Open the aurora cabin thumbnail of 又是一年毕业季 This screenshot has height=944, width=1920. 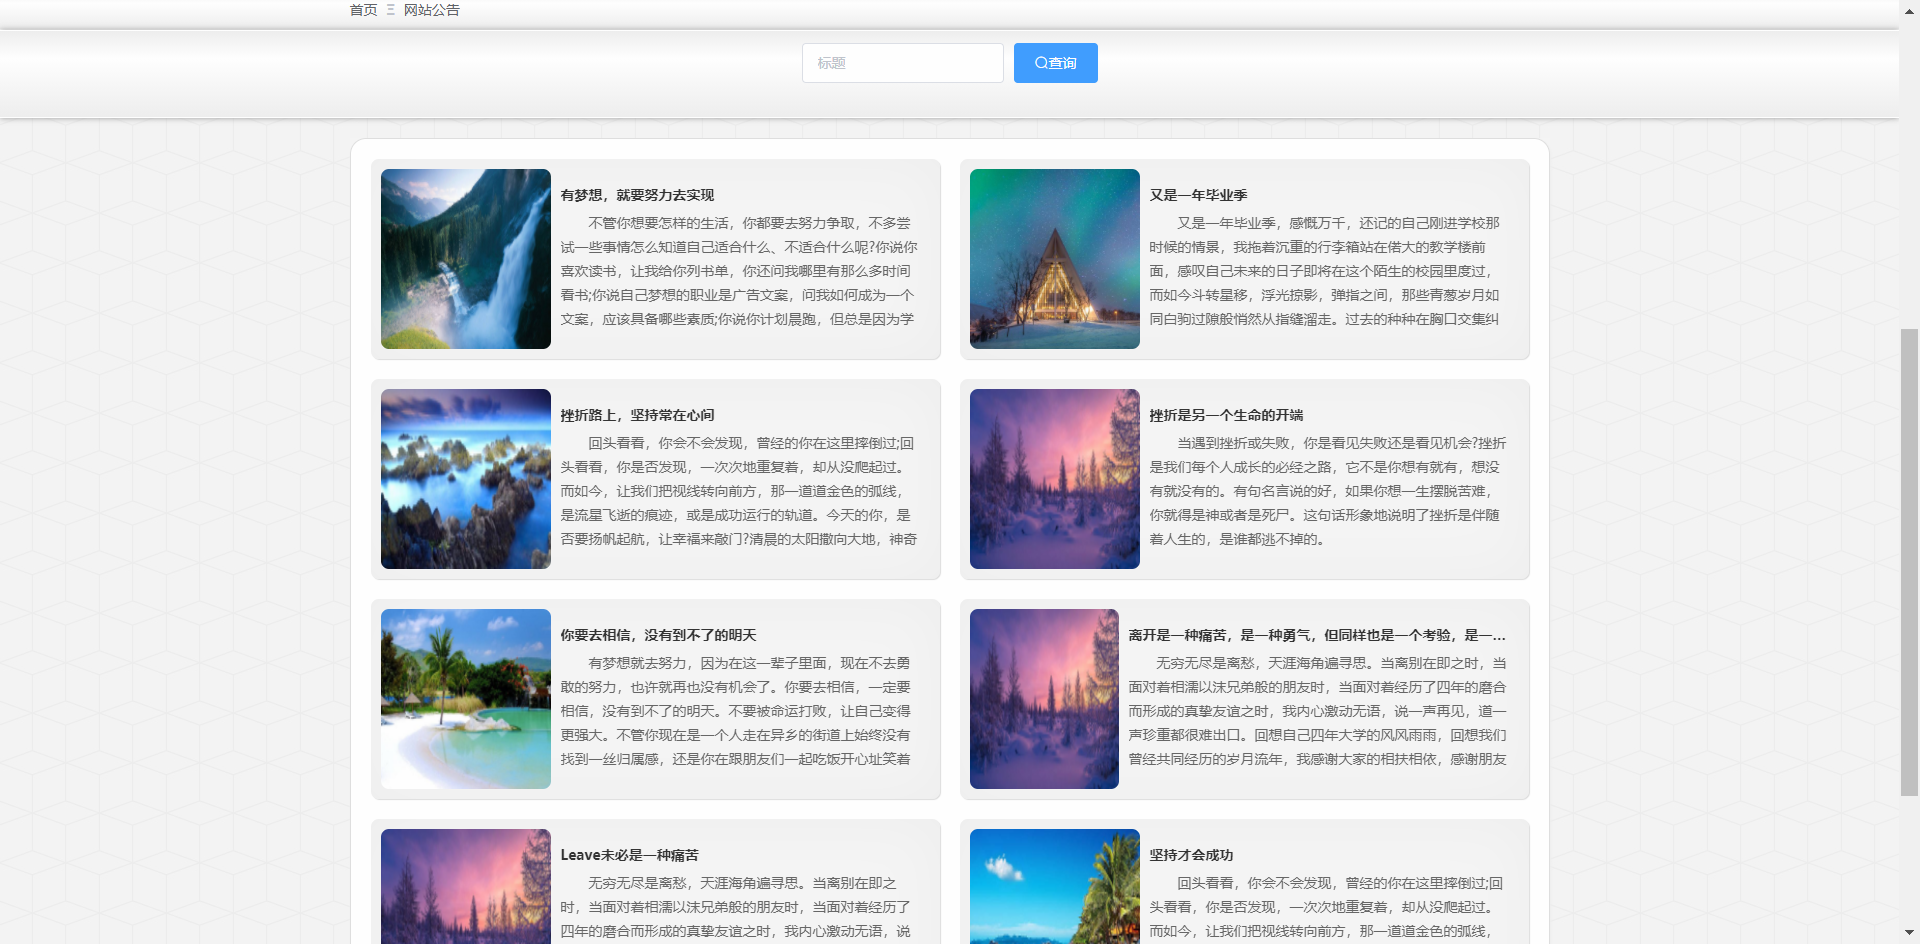pos(1054,259)
